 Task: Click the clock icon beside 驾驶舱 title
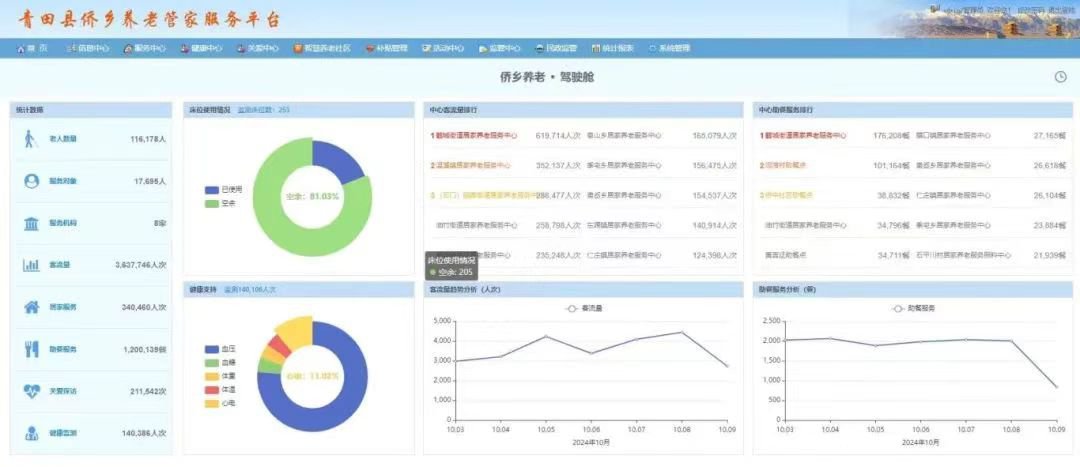[x=1061, y=77]
